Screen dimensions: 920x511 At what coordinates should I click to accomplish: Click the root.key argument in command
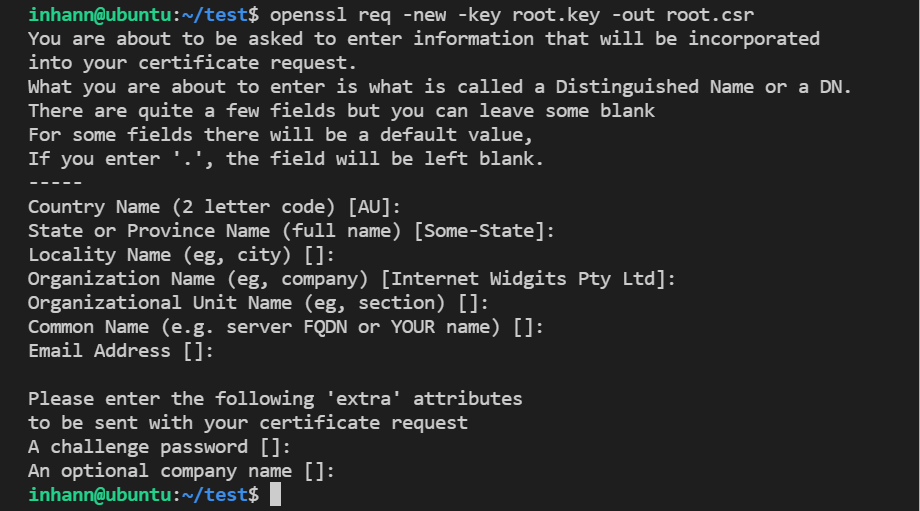pyautogui.click(x=556, y=15)
